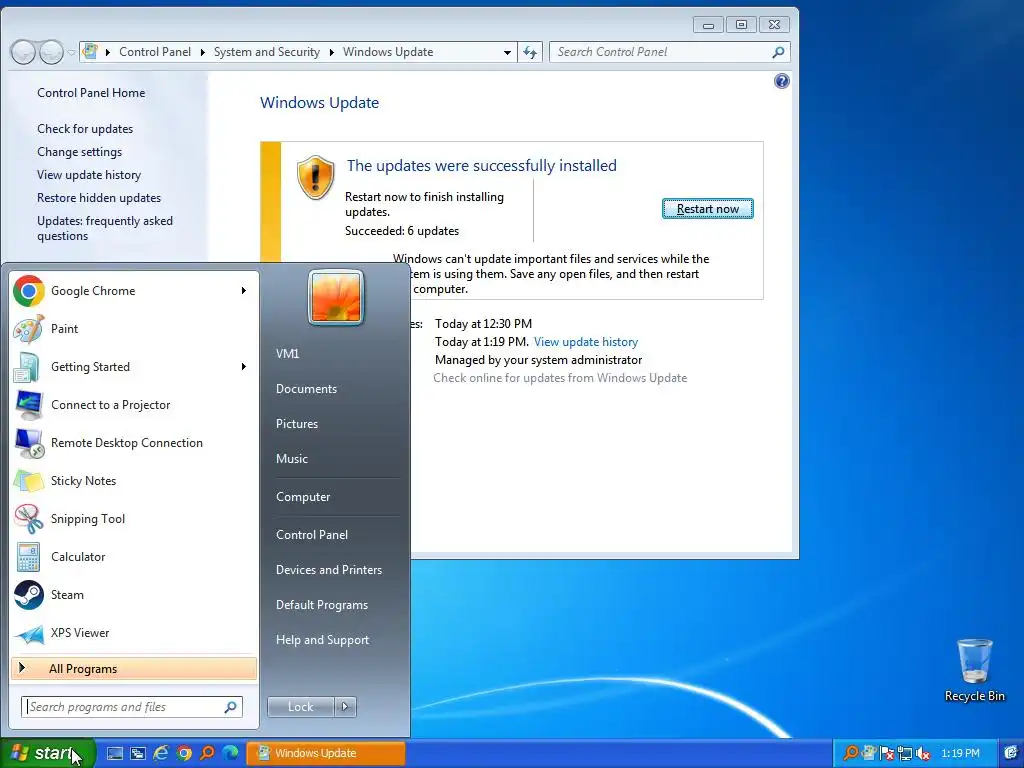Click Restore hidden updates
Screen dimensions: 1024x768
(x=99, y=198)
